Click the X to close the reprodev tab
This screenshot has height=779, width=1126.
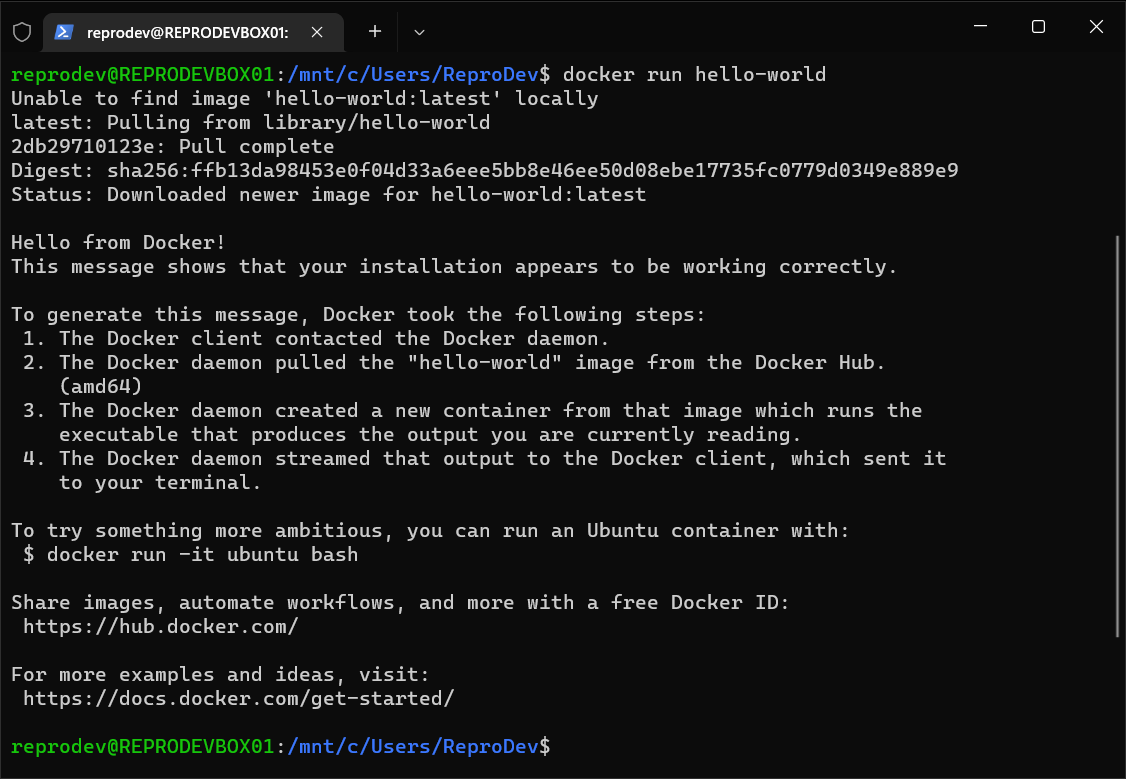317,32
